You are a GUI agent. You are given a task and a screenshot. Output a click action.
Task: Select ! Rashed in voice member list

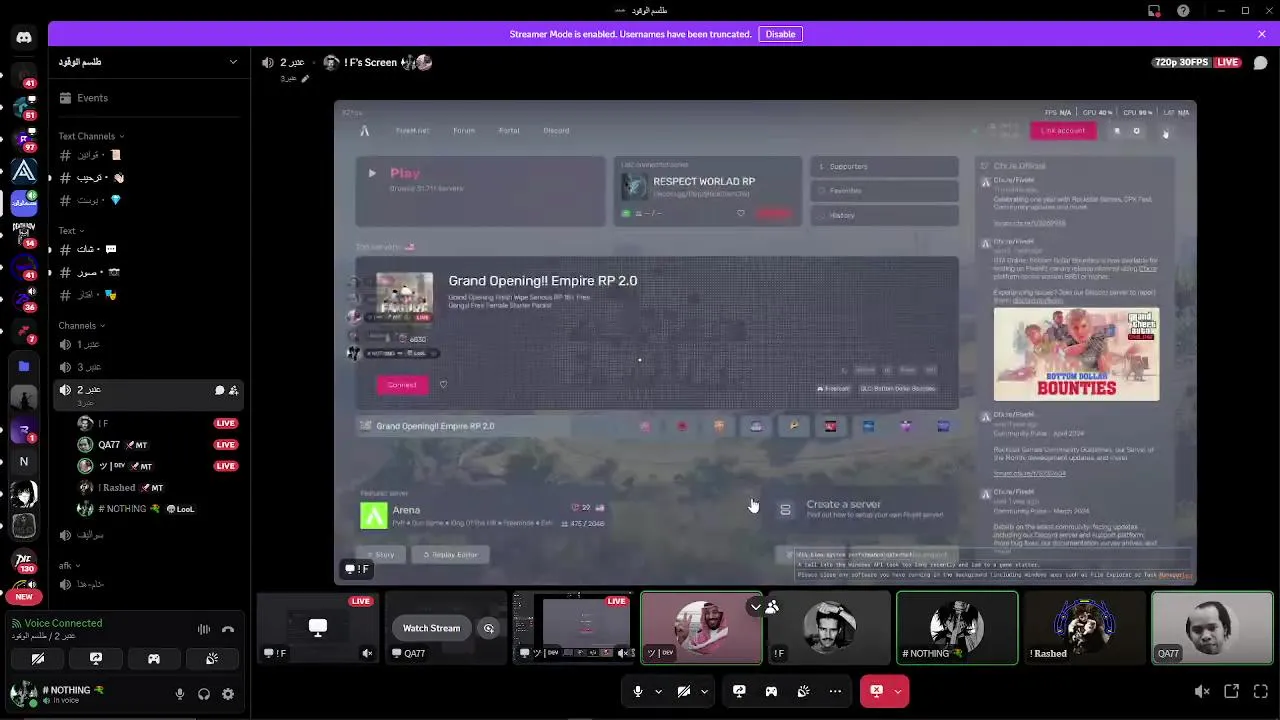(158, 488)
